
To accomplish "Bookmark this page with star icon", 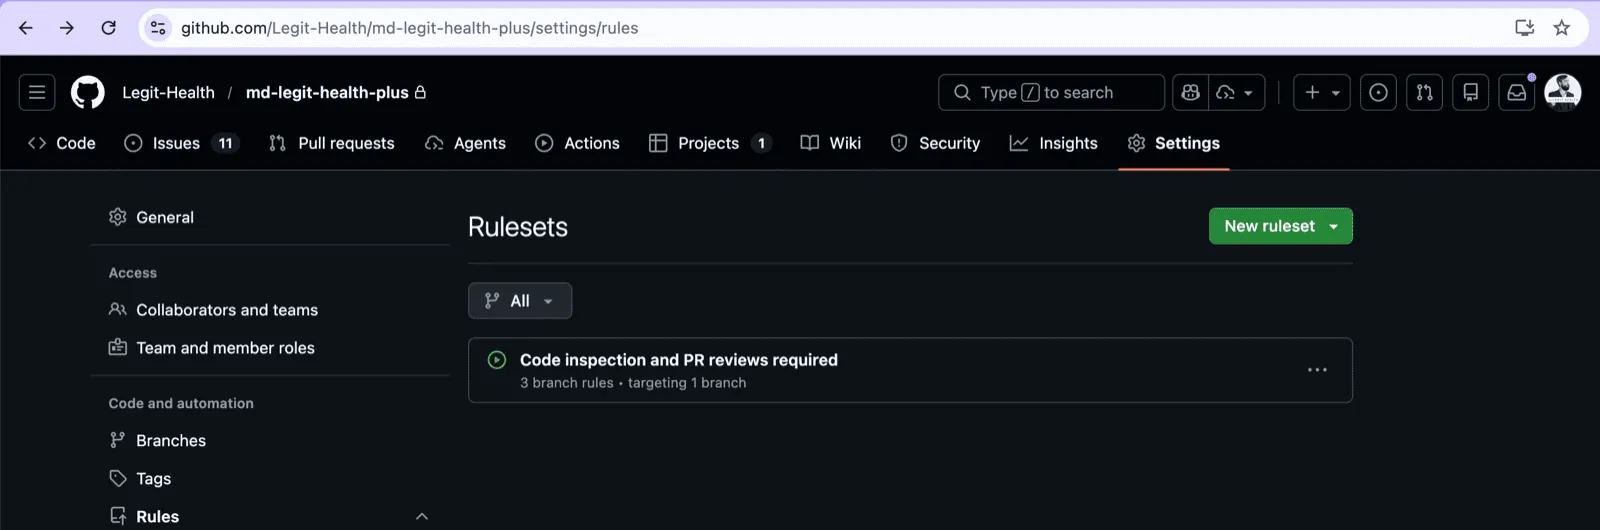I will (x=1561, y=28).
